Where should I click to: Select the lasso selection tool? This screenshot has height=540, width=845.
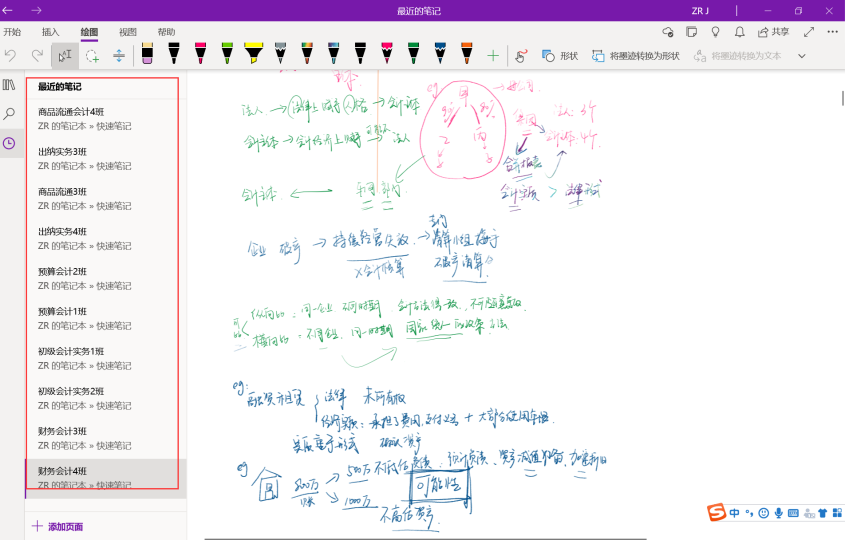[x=92, y=56]
